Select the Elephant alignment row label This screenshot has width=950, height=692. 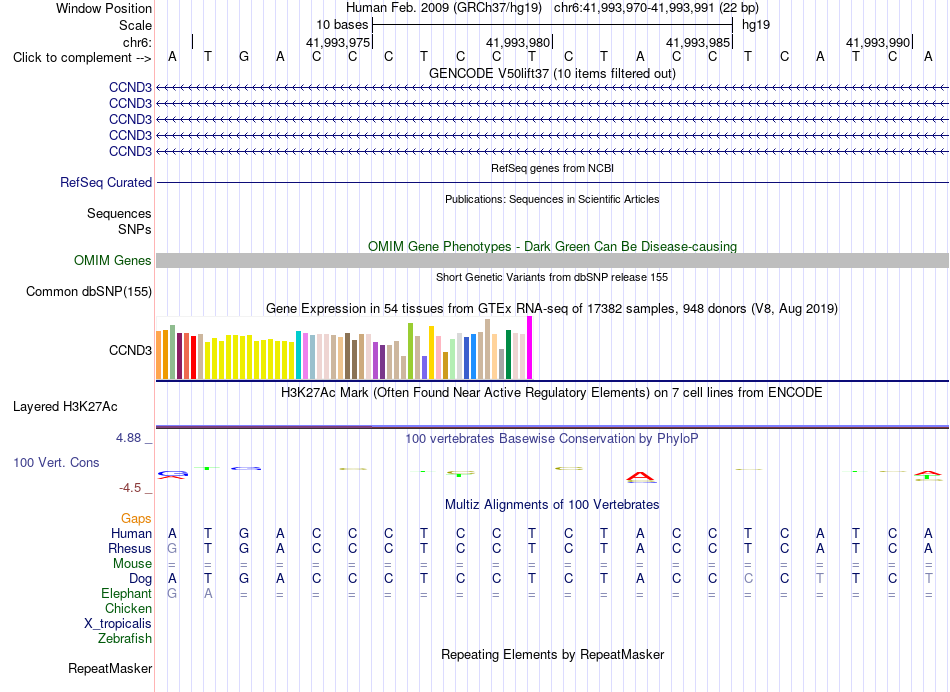click(x=126, y=594)
